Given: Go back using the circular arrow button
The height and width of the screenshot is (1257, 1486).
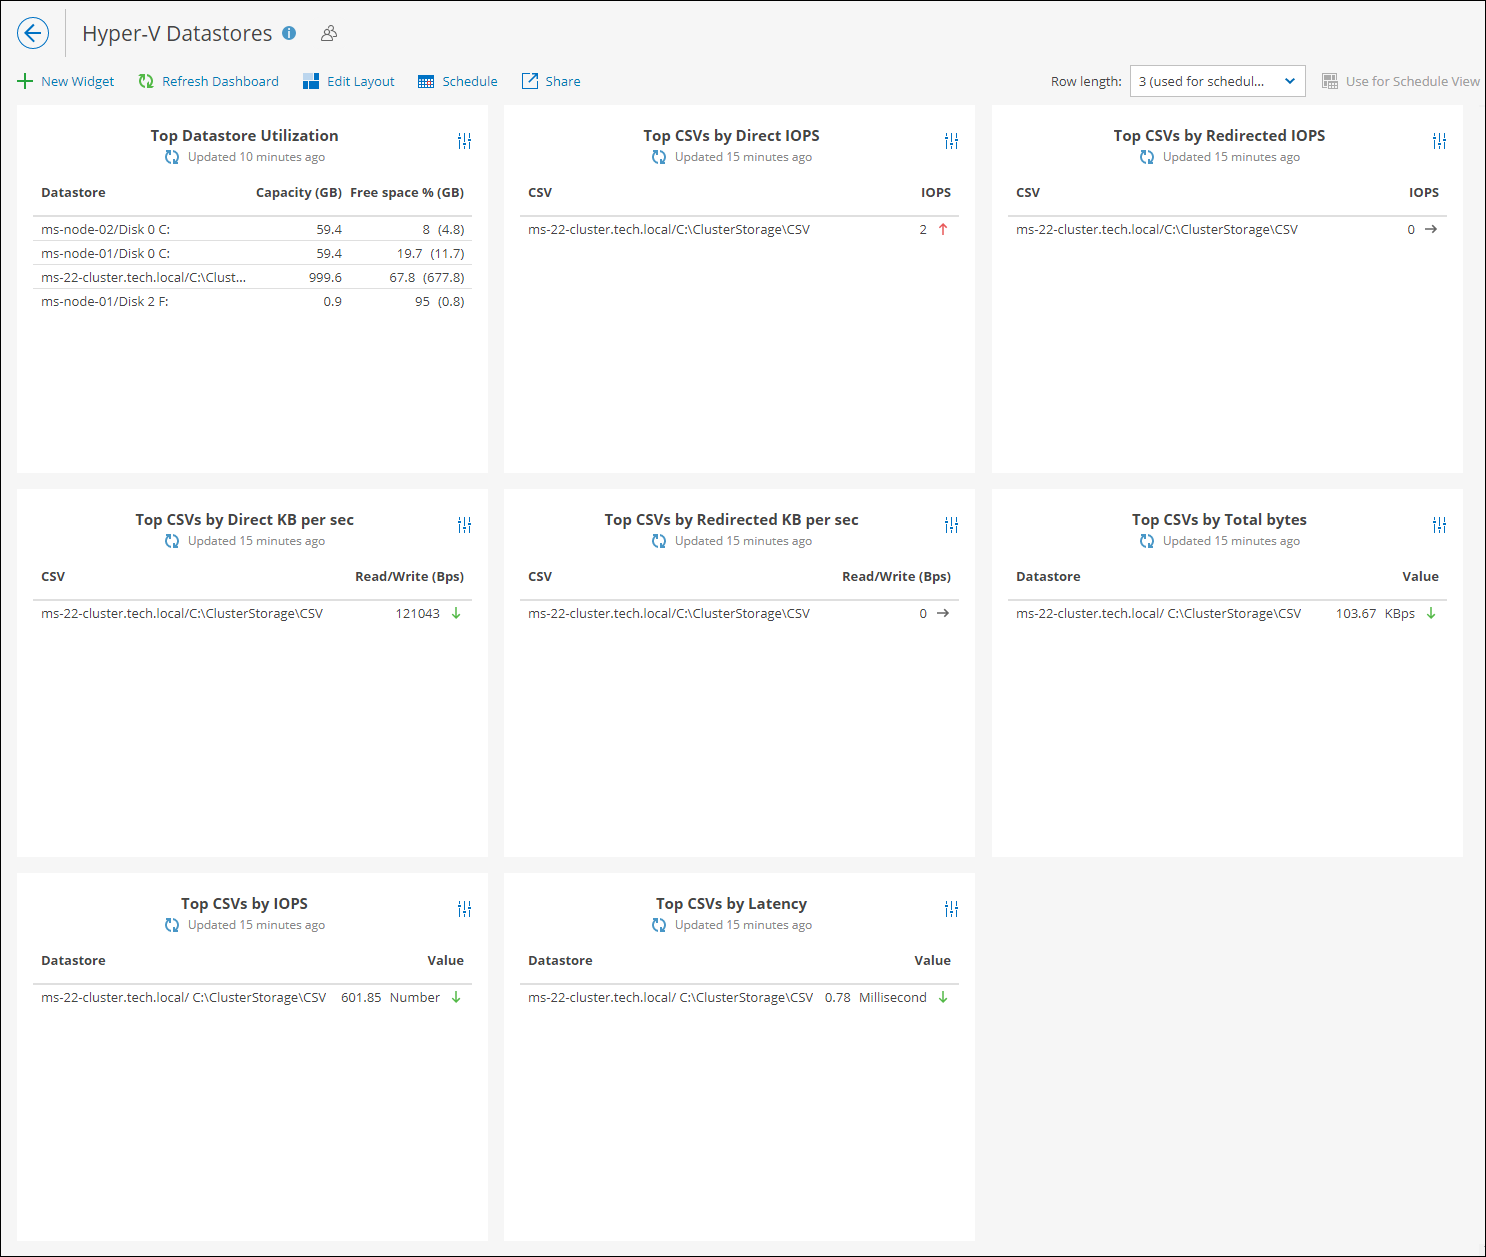Looking at the screenshot, I should pyautogui.click(x=33, y=33).
